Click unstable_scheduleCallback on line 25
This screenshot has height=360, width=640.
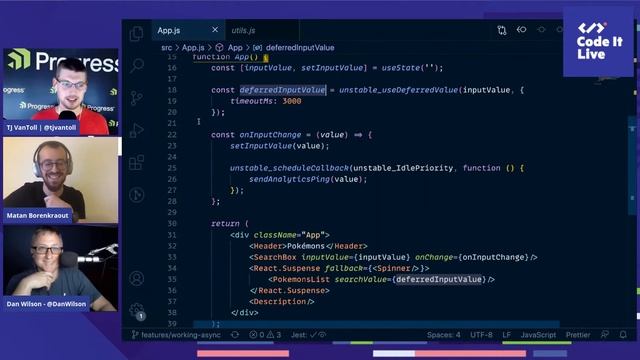click(289, 168)
